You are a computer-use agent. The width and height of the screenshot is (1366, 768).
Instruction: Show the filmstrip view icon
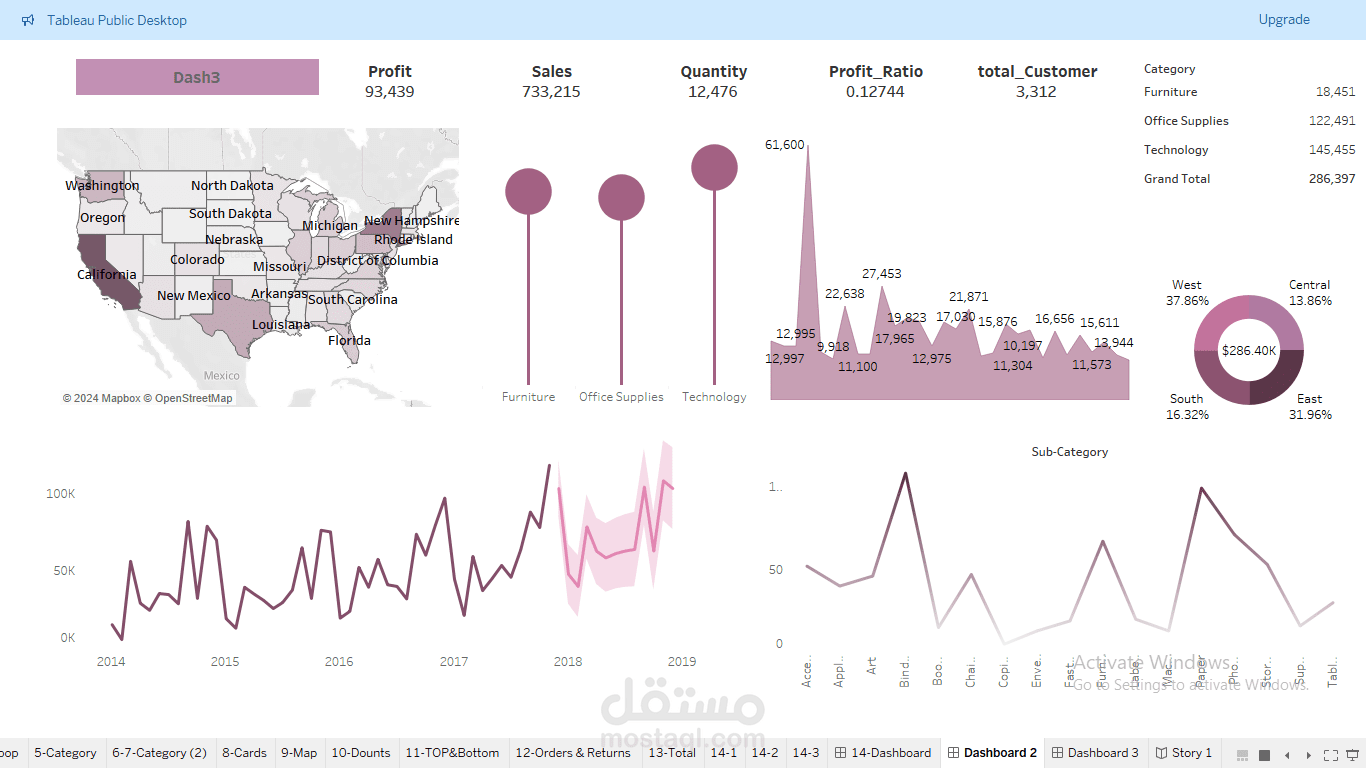tap(1242, 754)
